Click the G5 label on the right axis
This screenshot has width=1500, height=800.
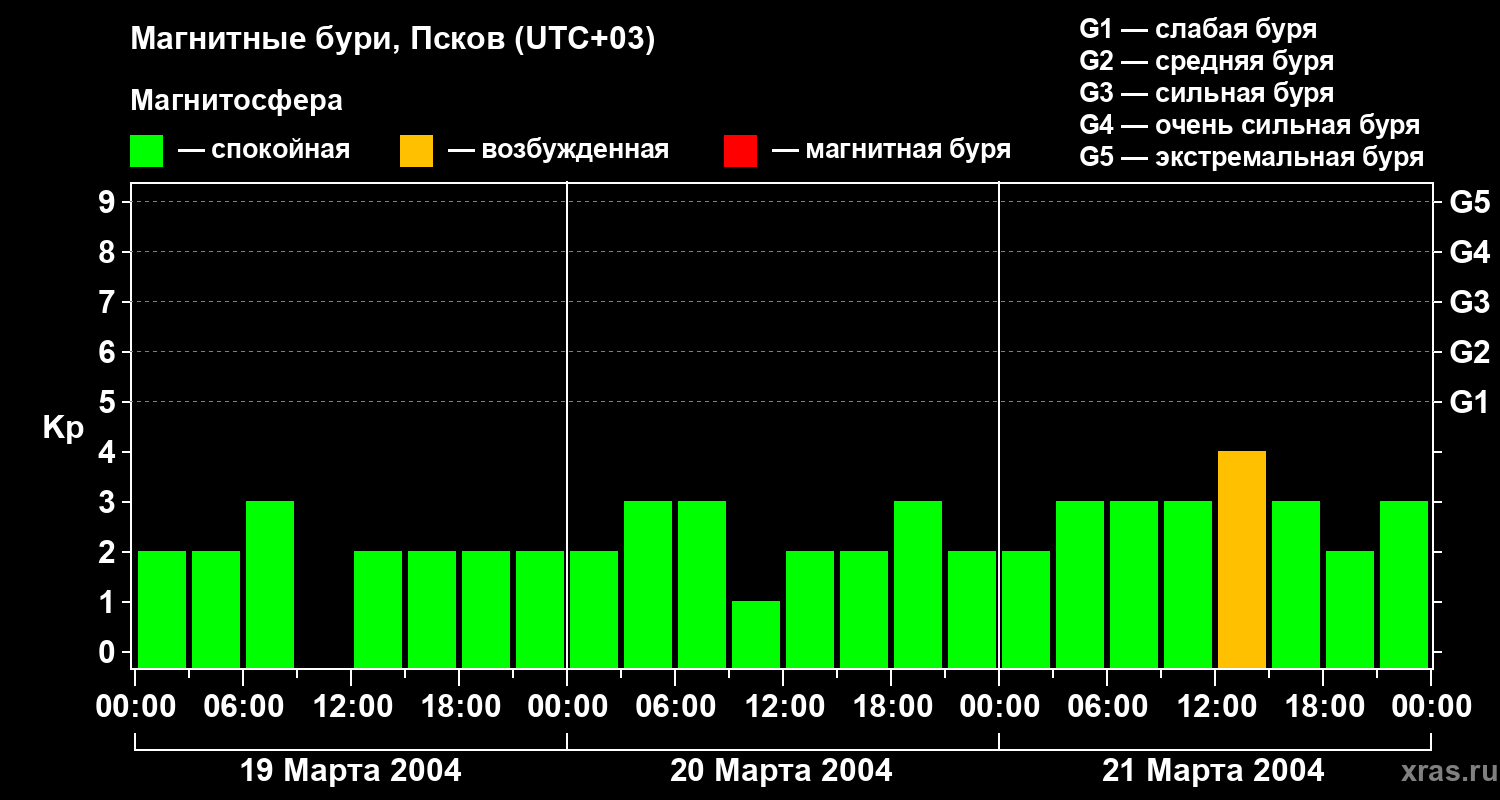(1468, 203)
